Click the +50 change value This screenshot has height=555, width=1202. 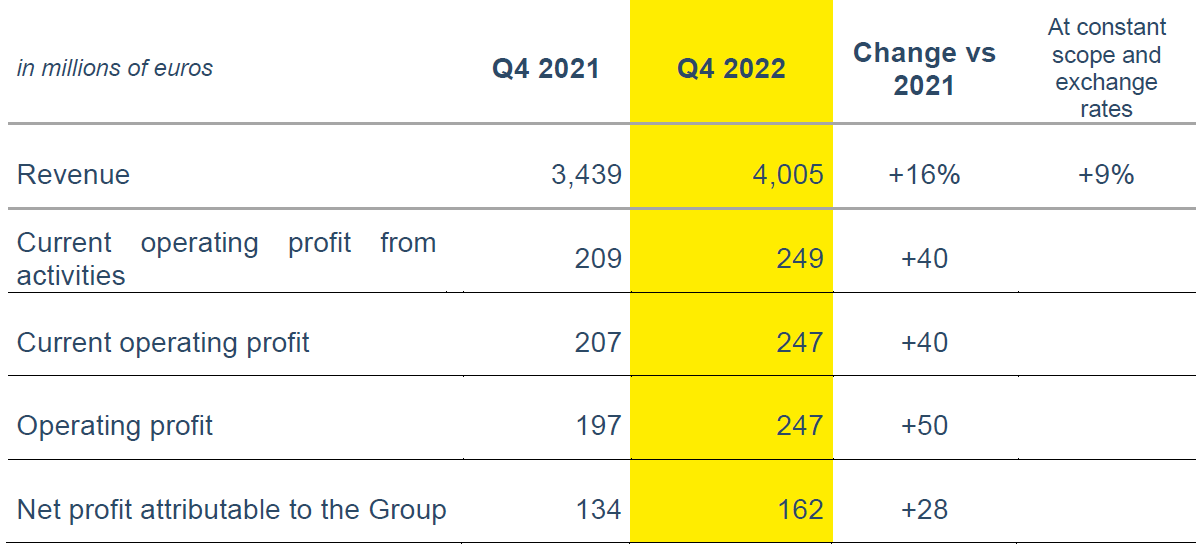pos(924,426)
